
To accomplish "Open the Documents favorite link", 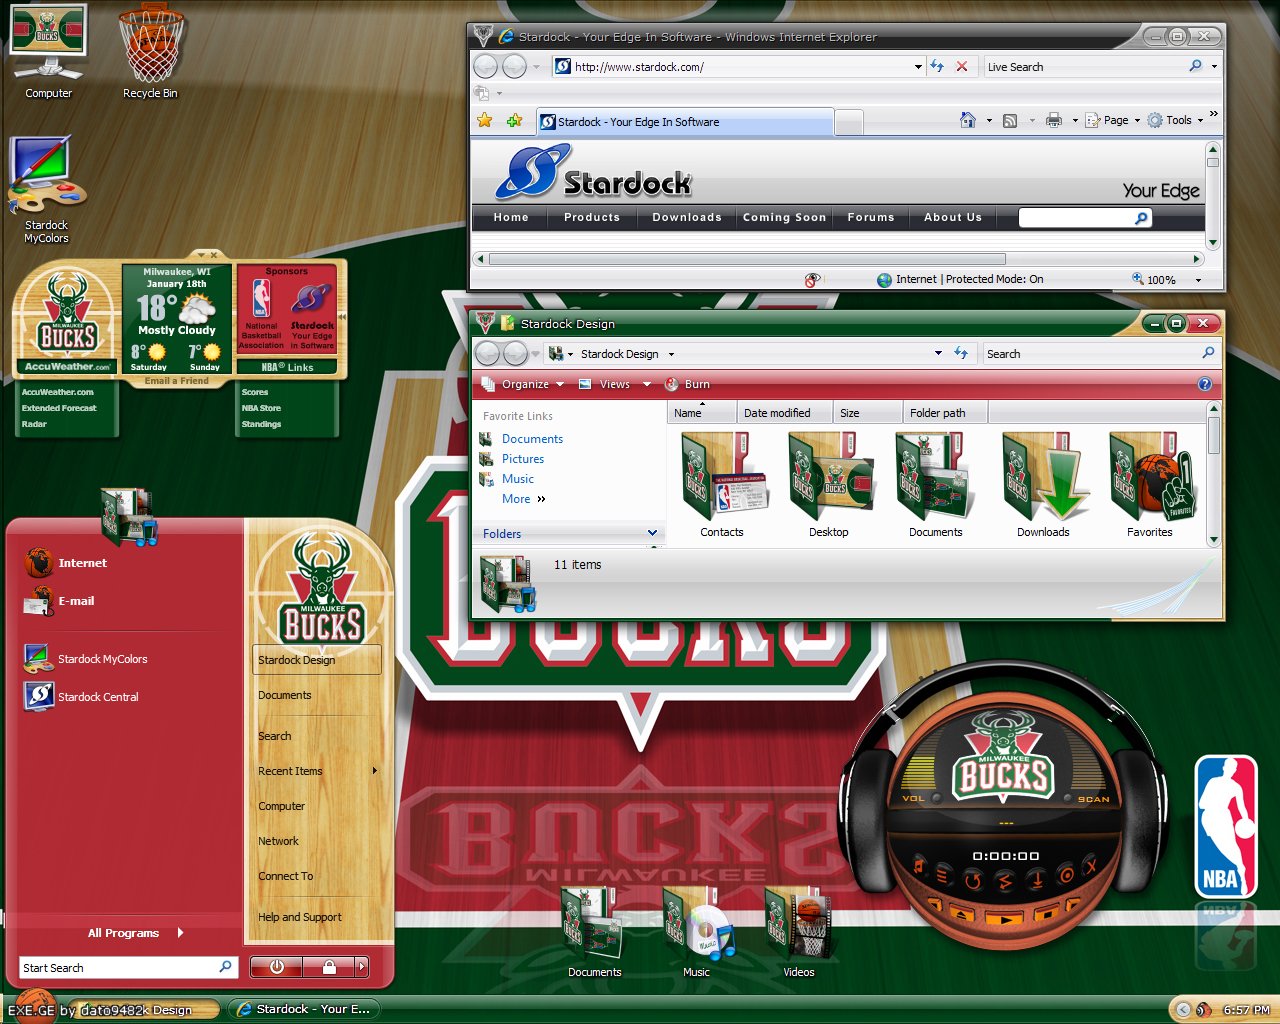I will tap(532, 439).
